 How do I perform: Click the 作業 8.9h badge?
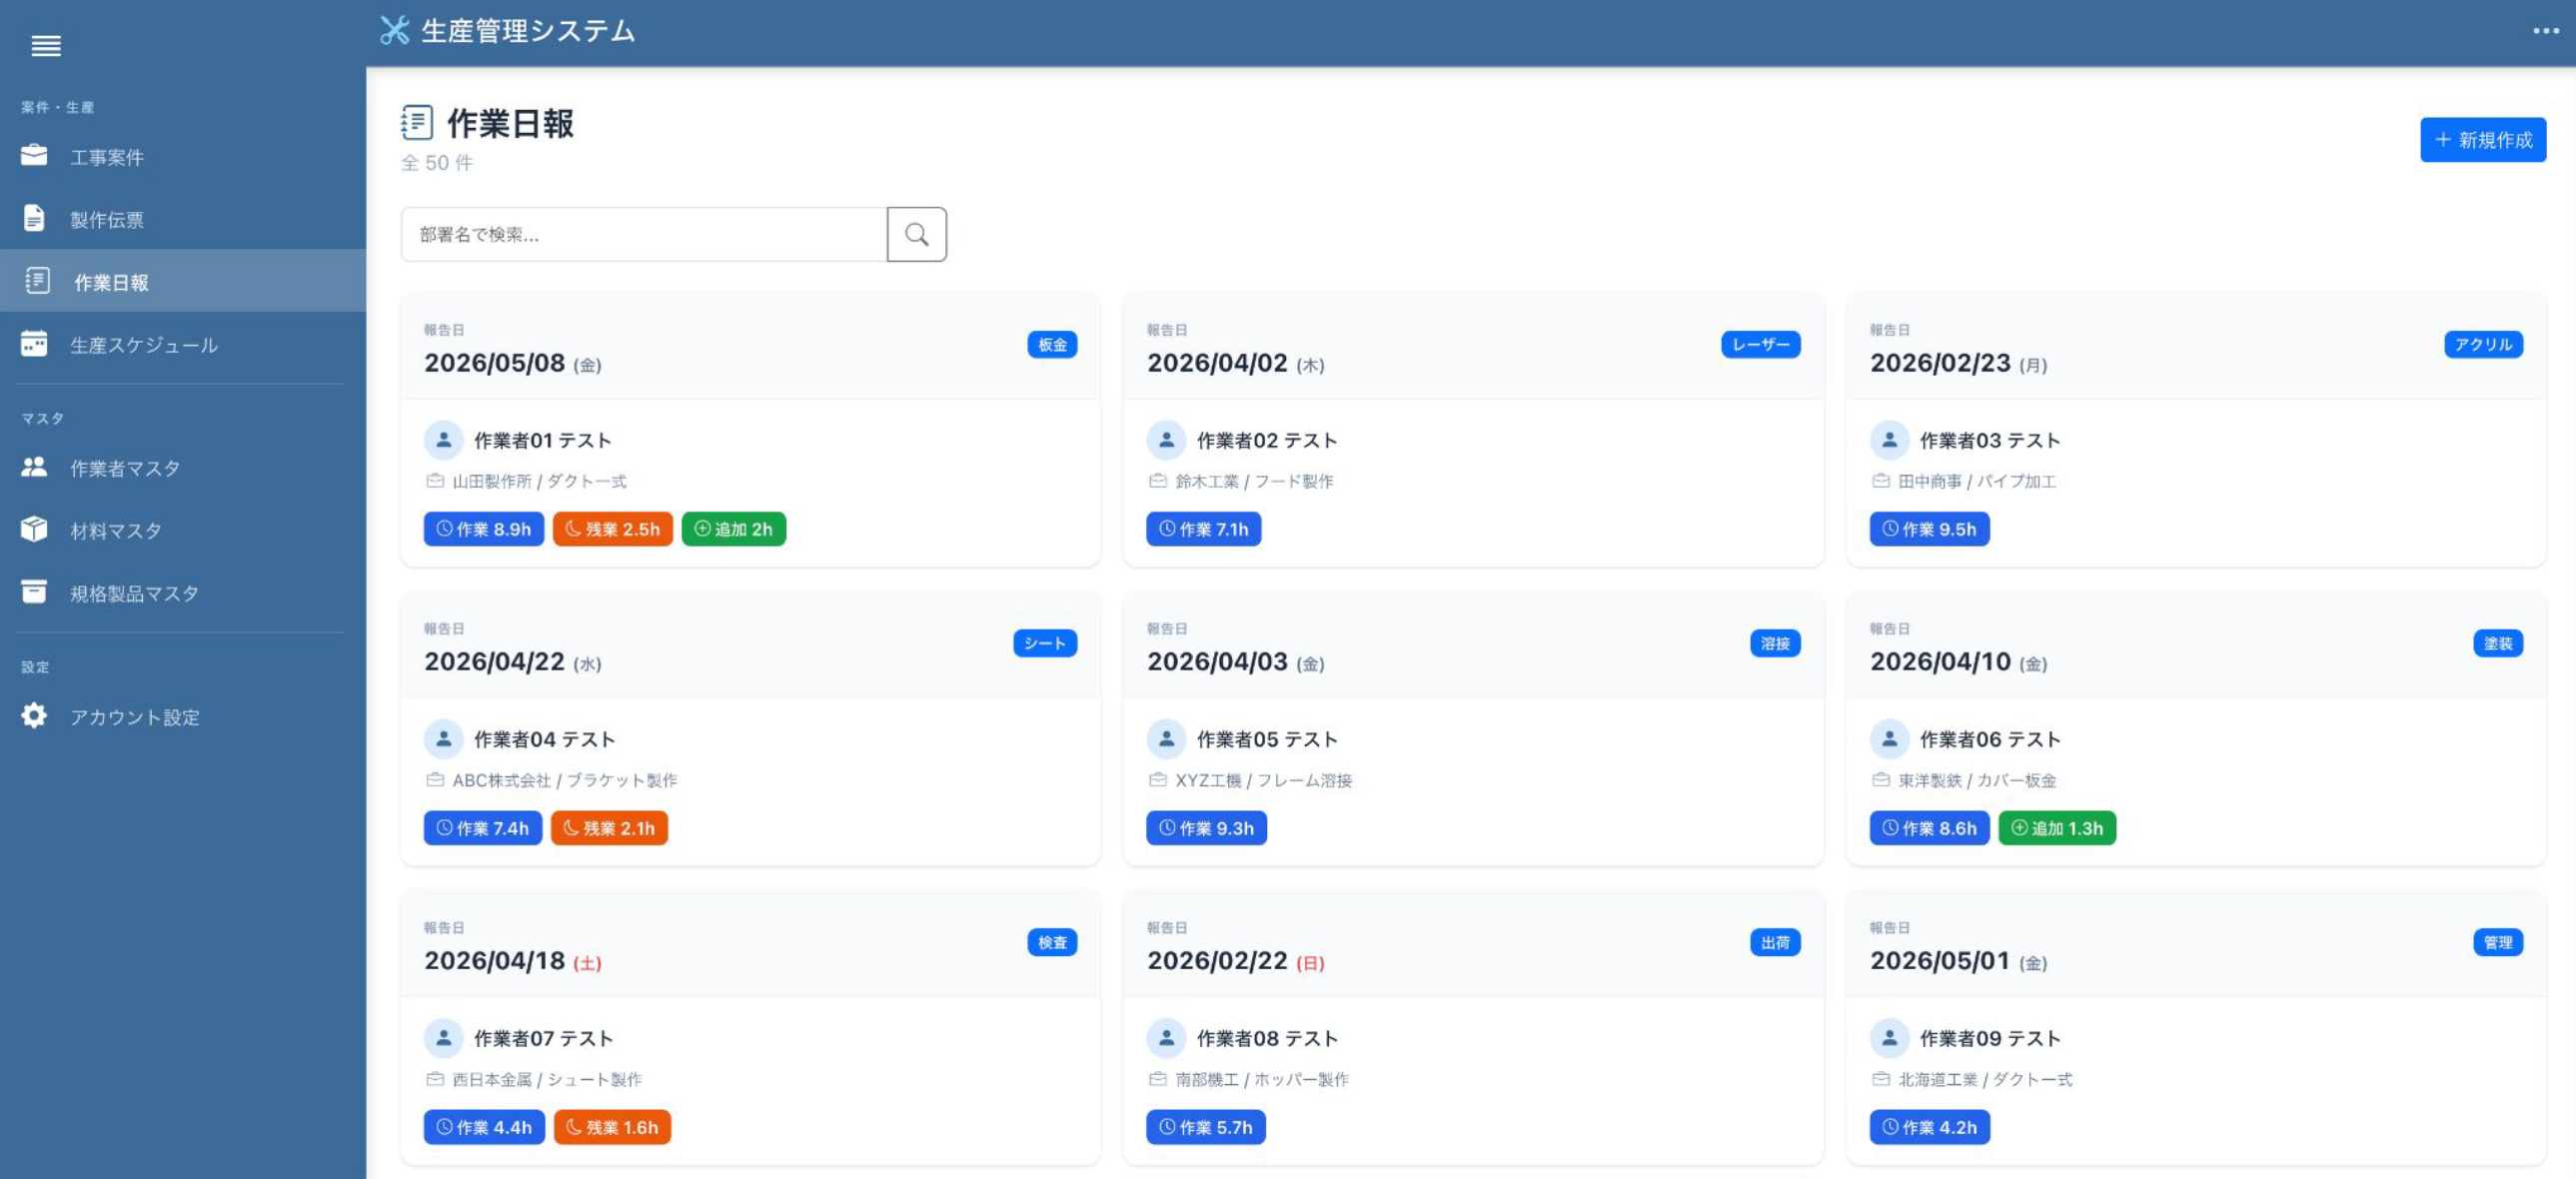(484, 529)
